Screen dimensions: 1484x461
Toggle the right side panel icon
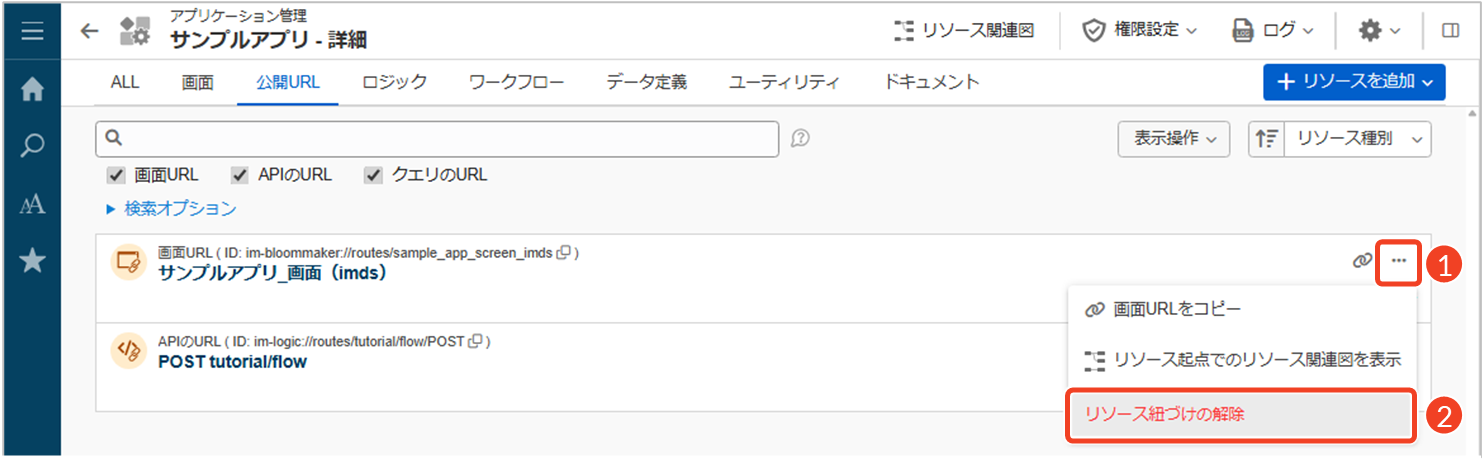click(x=1450, y=31)
